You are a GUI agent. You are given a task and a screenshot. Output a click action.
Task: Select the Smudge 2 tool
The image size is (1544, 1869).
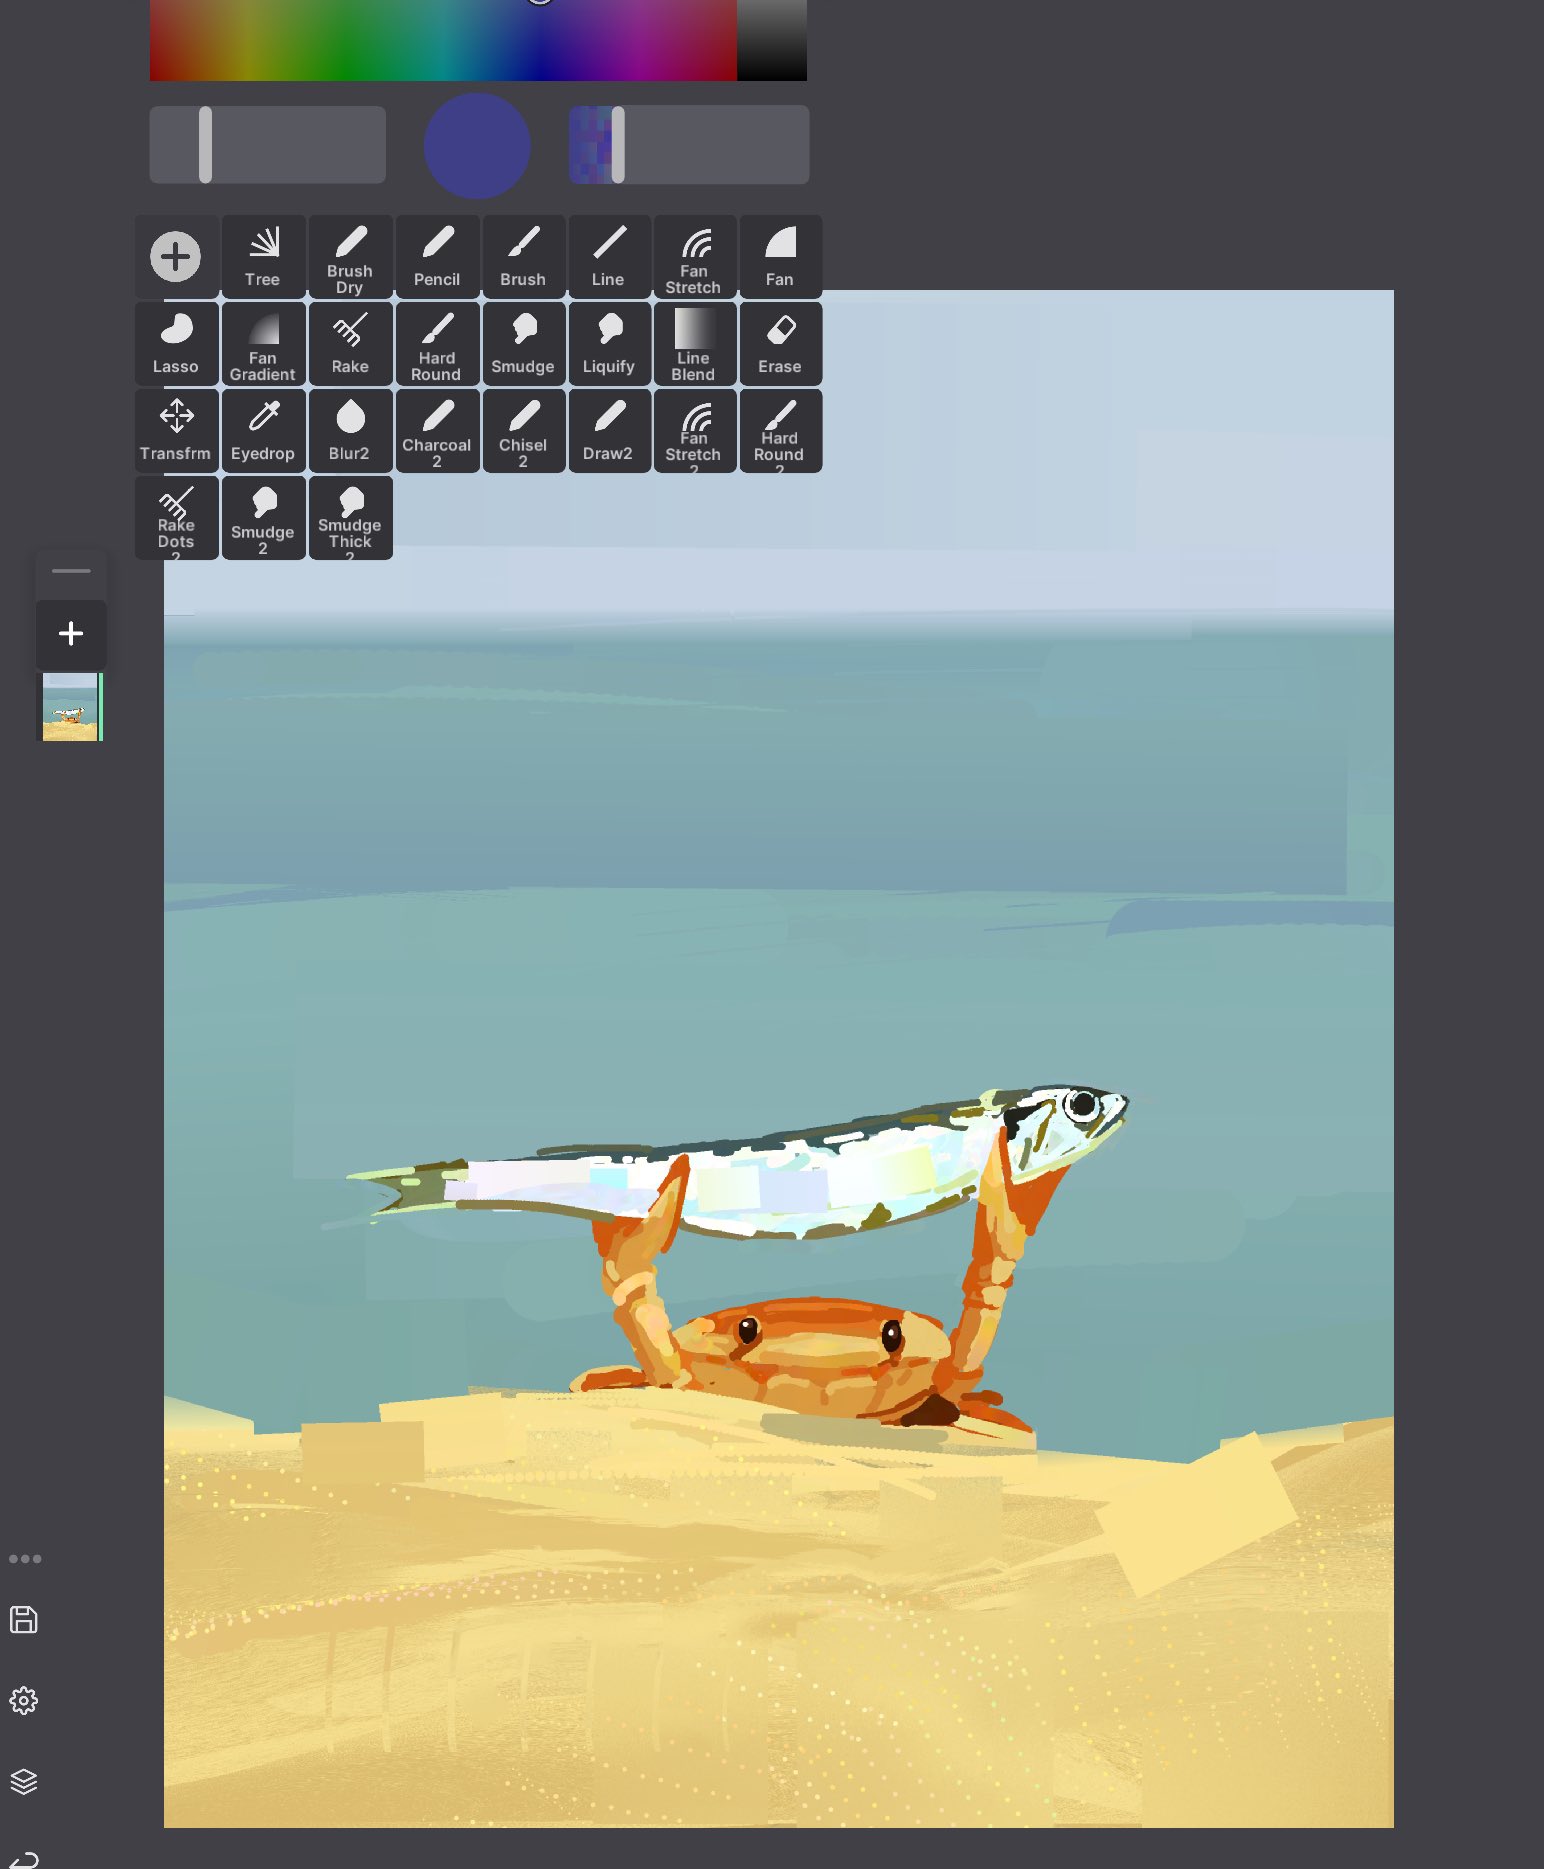(263, 517)
